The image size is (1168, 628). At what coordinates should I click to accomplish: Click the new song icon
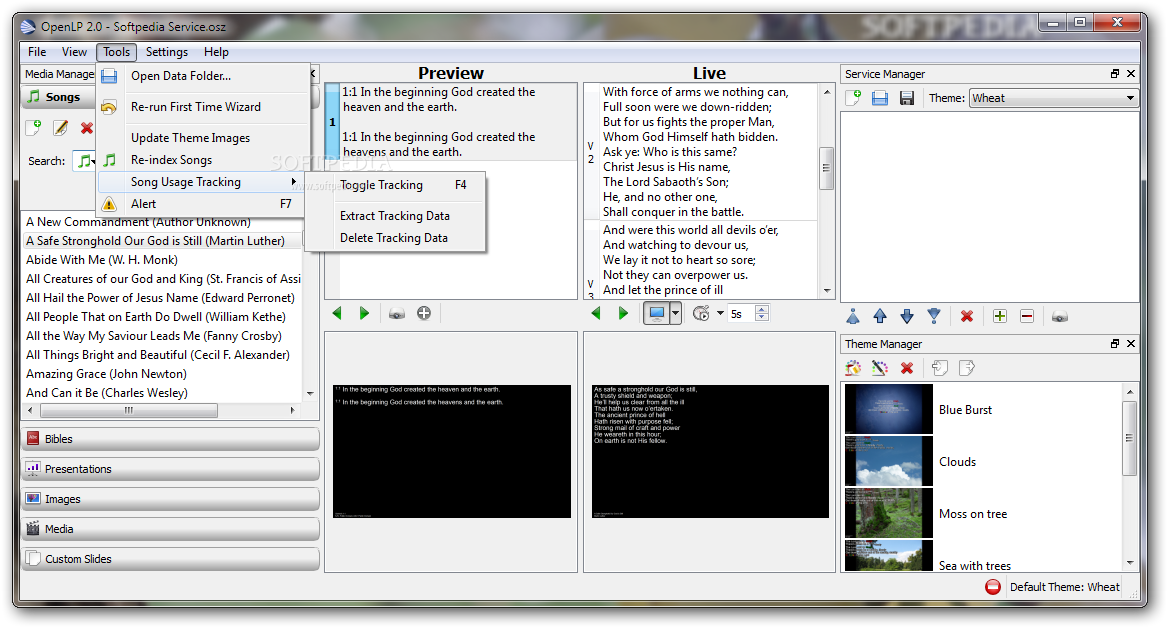(x=34, y=127)
